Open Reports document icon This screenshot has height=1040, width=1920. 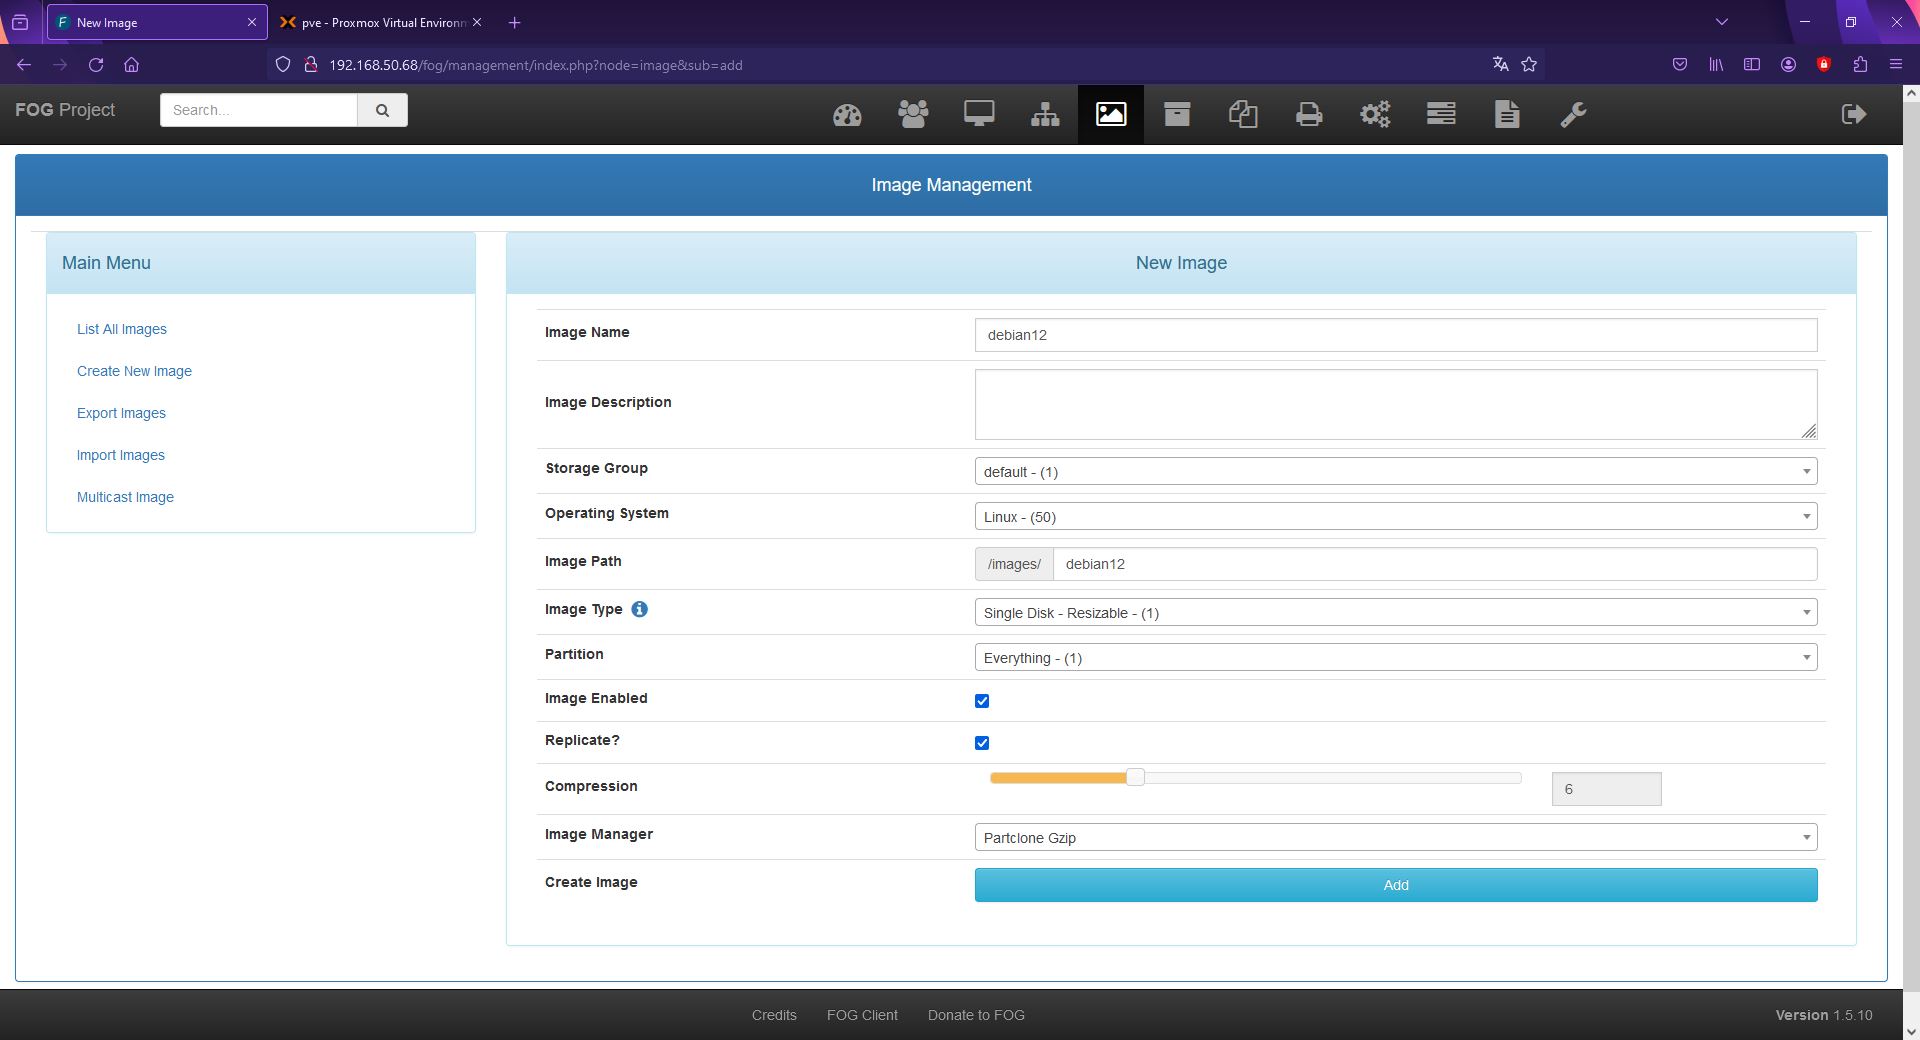[1507, 114]
